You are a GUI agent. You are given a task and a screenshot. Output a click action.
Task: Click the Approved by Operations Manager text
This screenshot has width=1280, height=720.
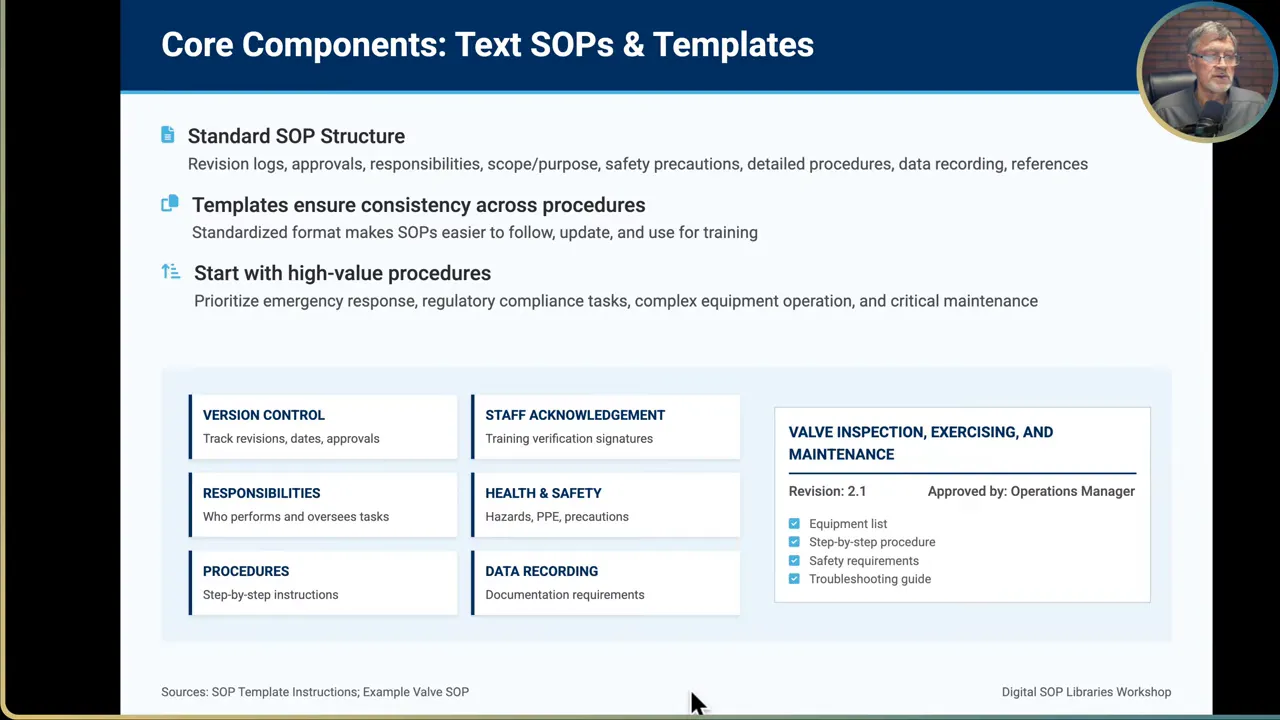pyautogui.click(x=1031, y=491)
